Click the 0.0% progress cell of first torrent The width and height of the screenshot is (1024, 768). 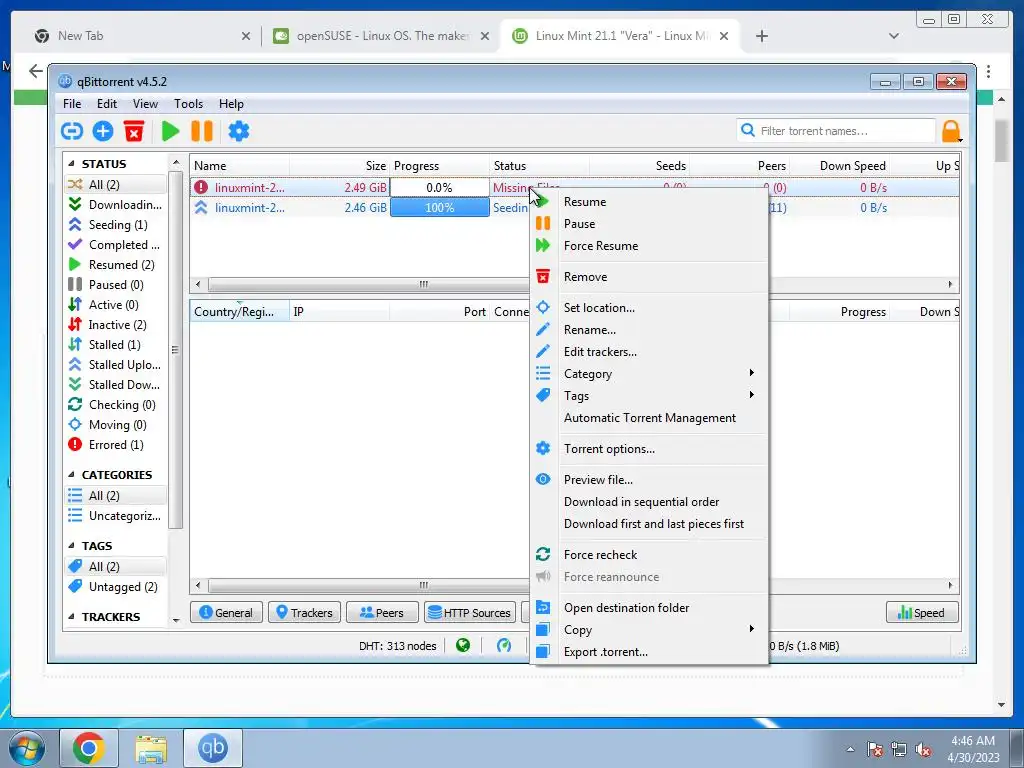(440, 187)
